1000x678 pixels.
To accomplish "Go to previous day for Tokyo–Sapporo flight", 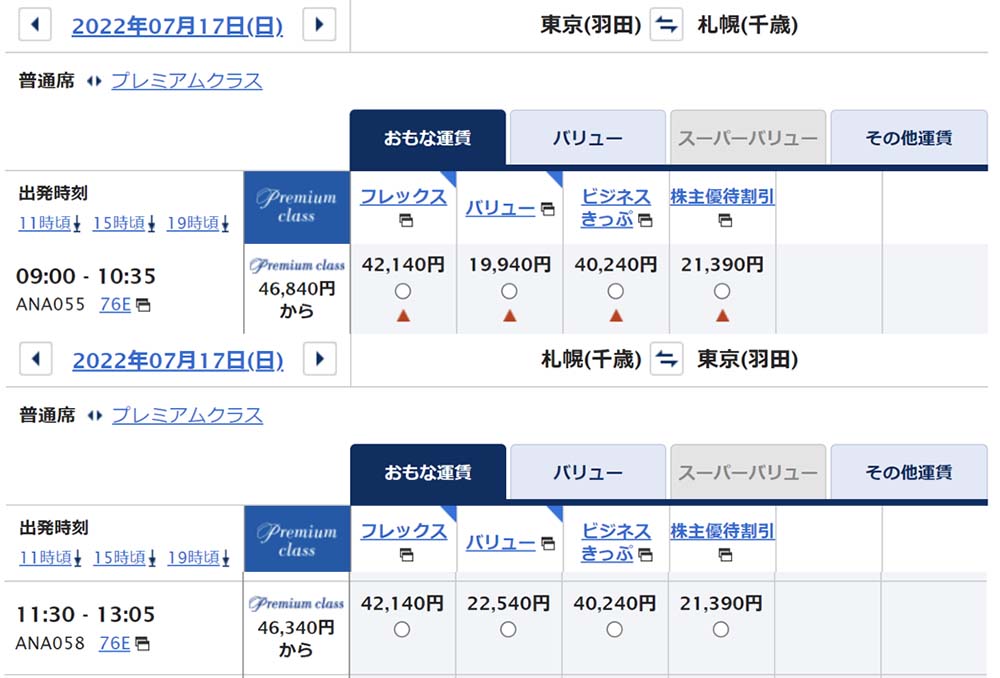I will coord(35,25).
